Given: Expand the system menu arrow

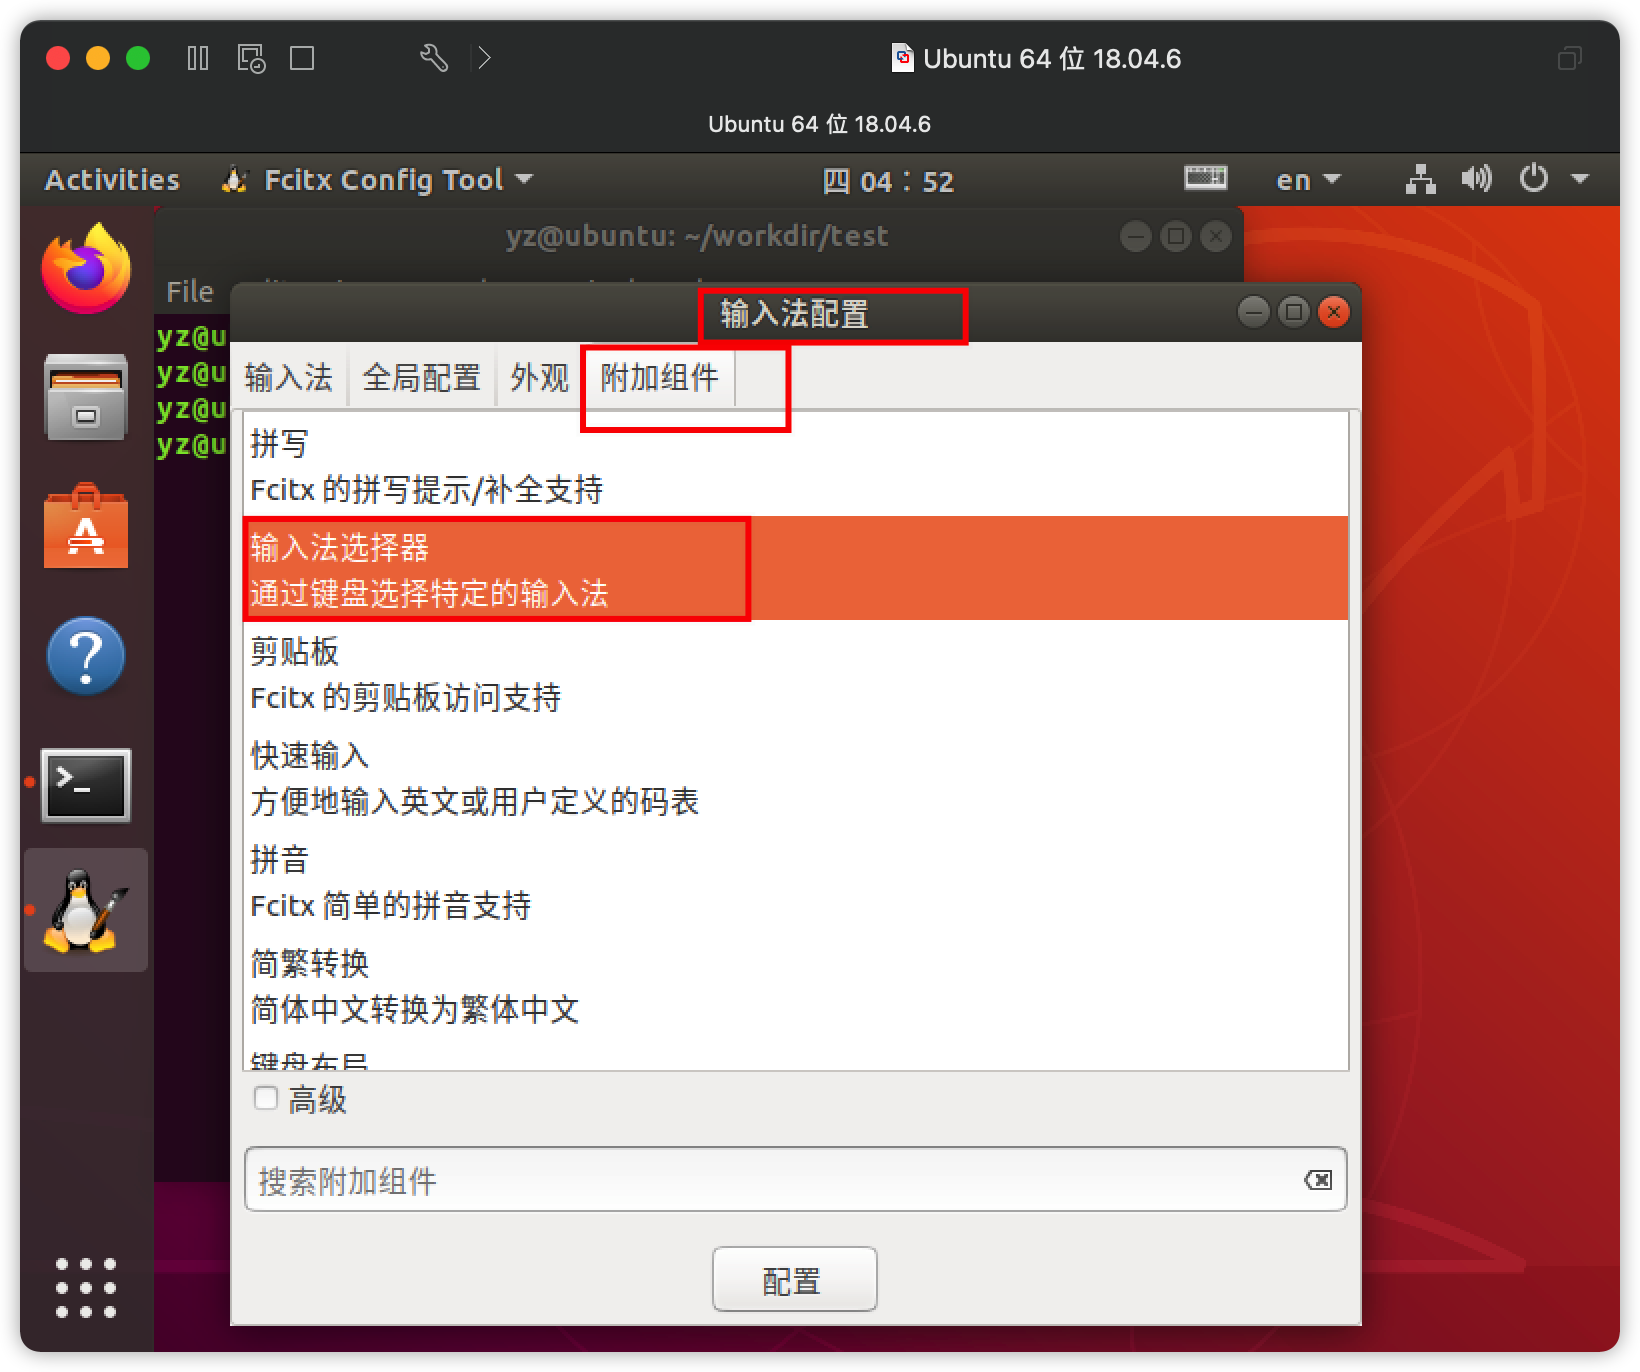Looking at the screenshot, I should click(x=1580, y=179).
